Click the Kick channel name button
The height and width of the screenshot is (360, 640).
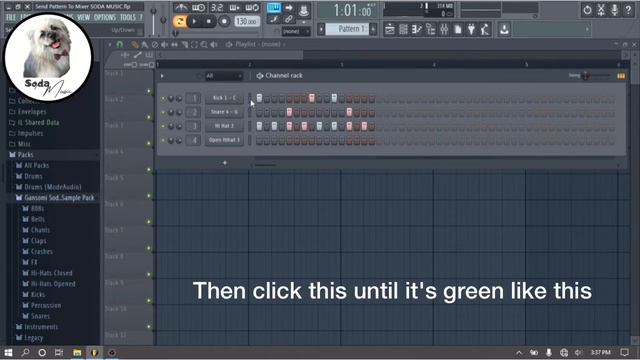[224, 98]
